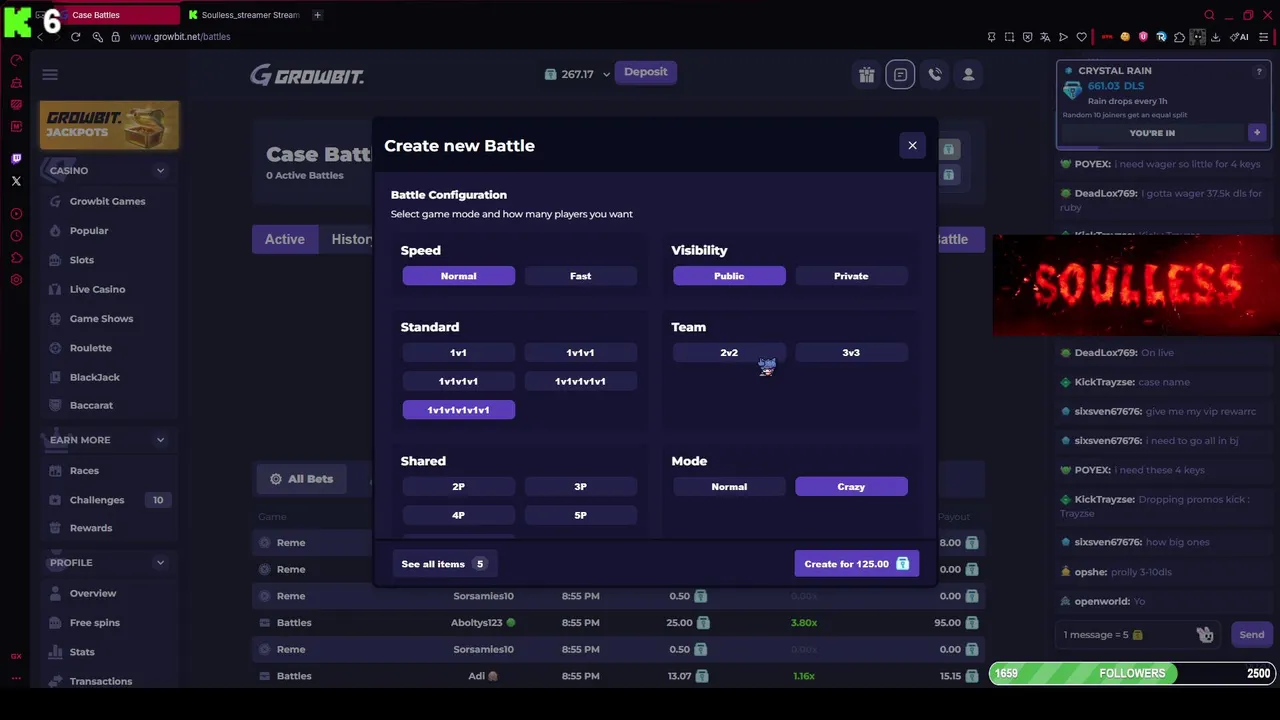The image size is (1280, 720).
Task: Open the user profile icon
Action: point(968,74)
